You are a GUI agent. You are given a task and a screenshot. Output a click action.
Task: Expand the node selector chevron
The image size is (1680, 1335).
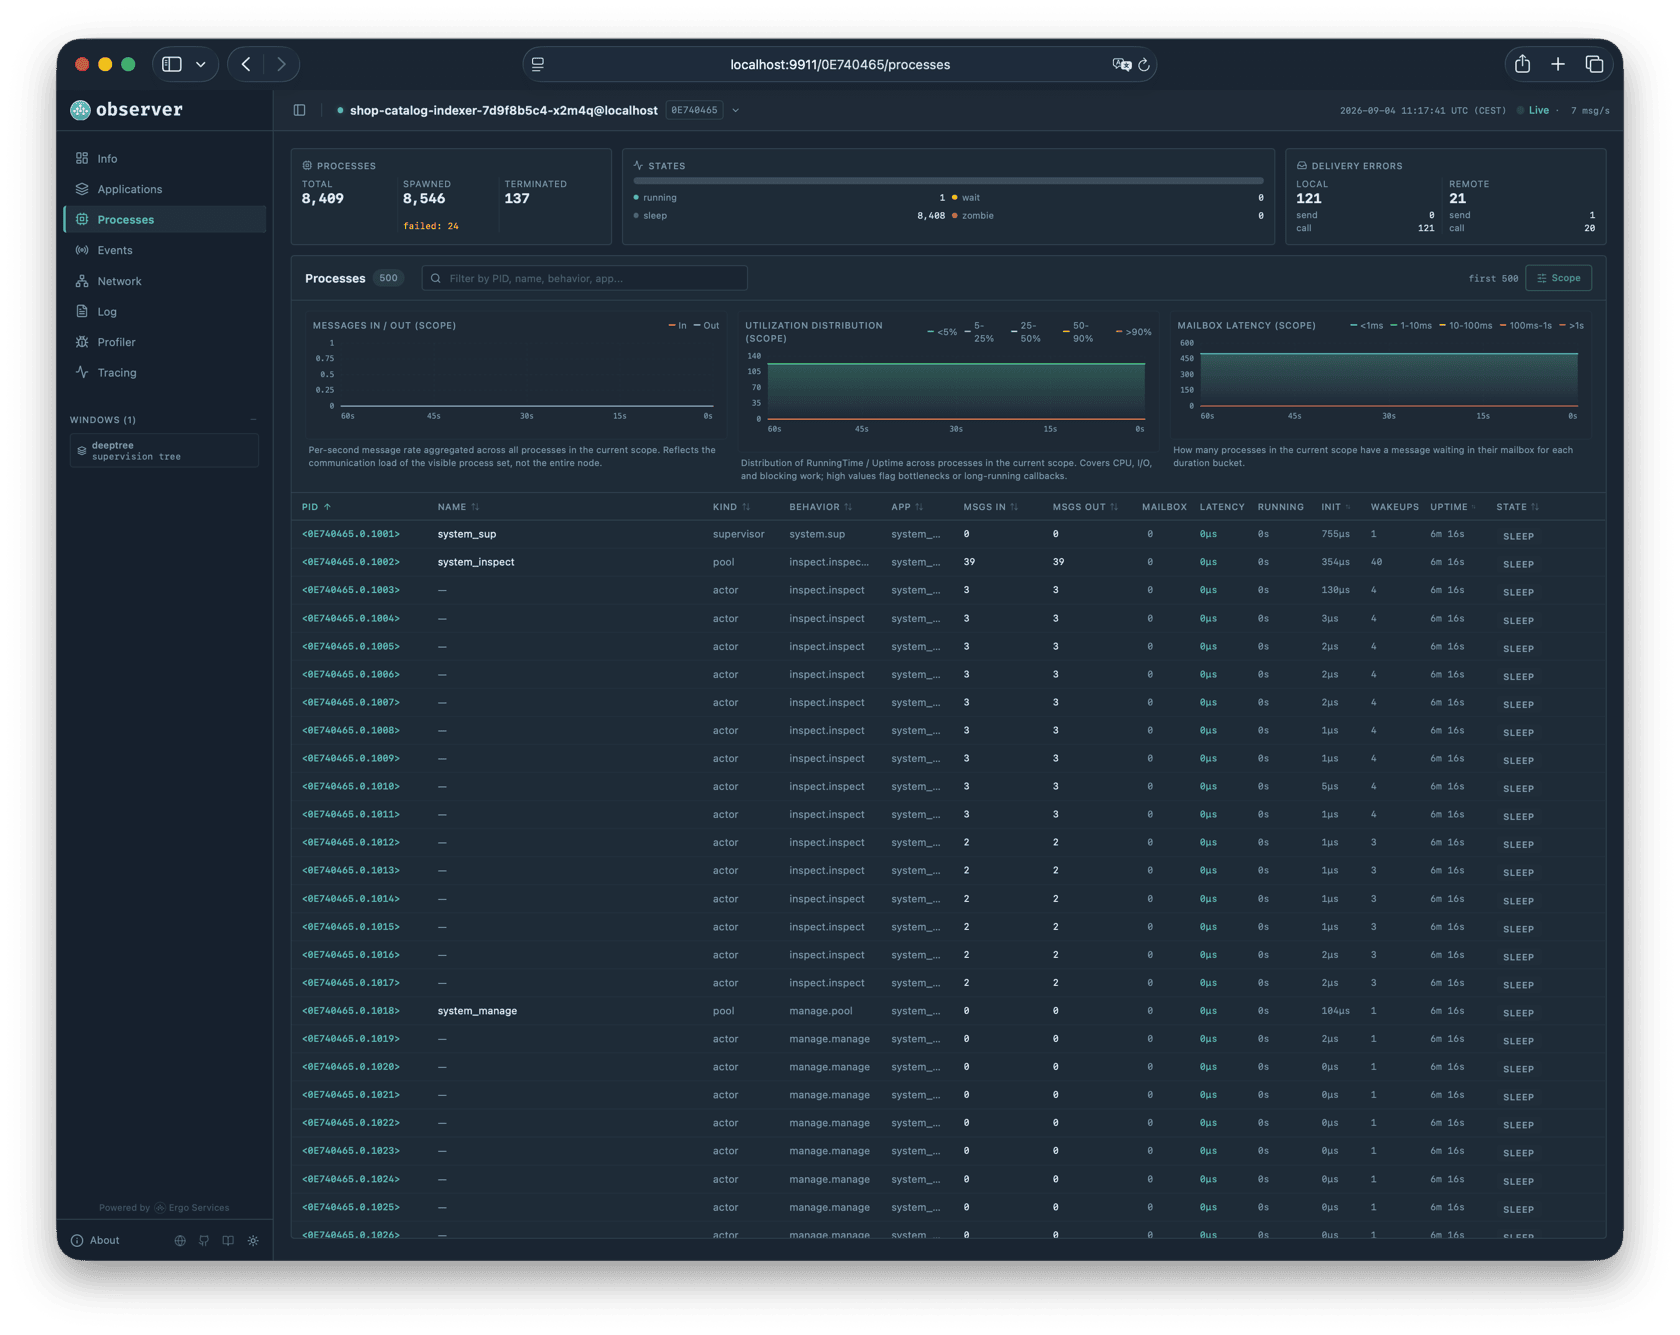(x=736, y=110)
